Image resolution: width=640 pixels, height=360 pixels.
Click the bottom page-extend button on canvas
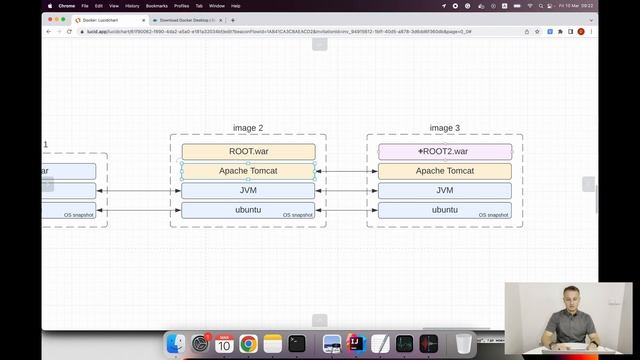(x=320, y=320)
